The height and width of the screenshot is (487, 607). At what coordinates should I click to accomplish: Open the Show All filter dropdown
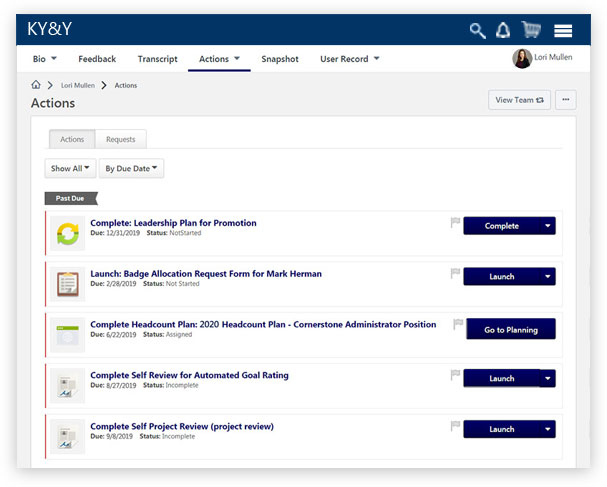[x=70, y=168]
